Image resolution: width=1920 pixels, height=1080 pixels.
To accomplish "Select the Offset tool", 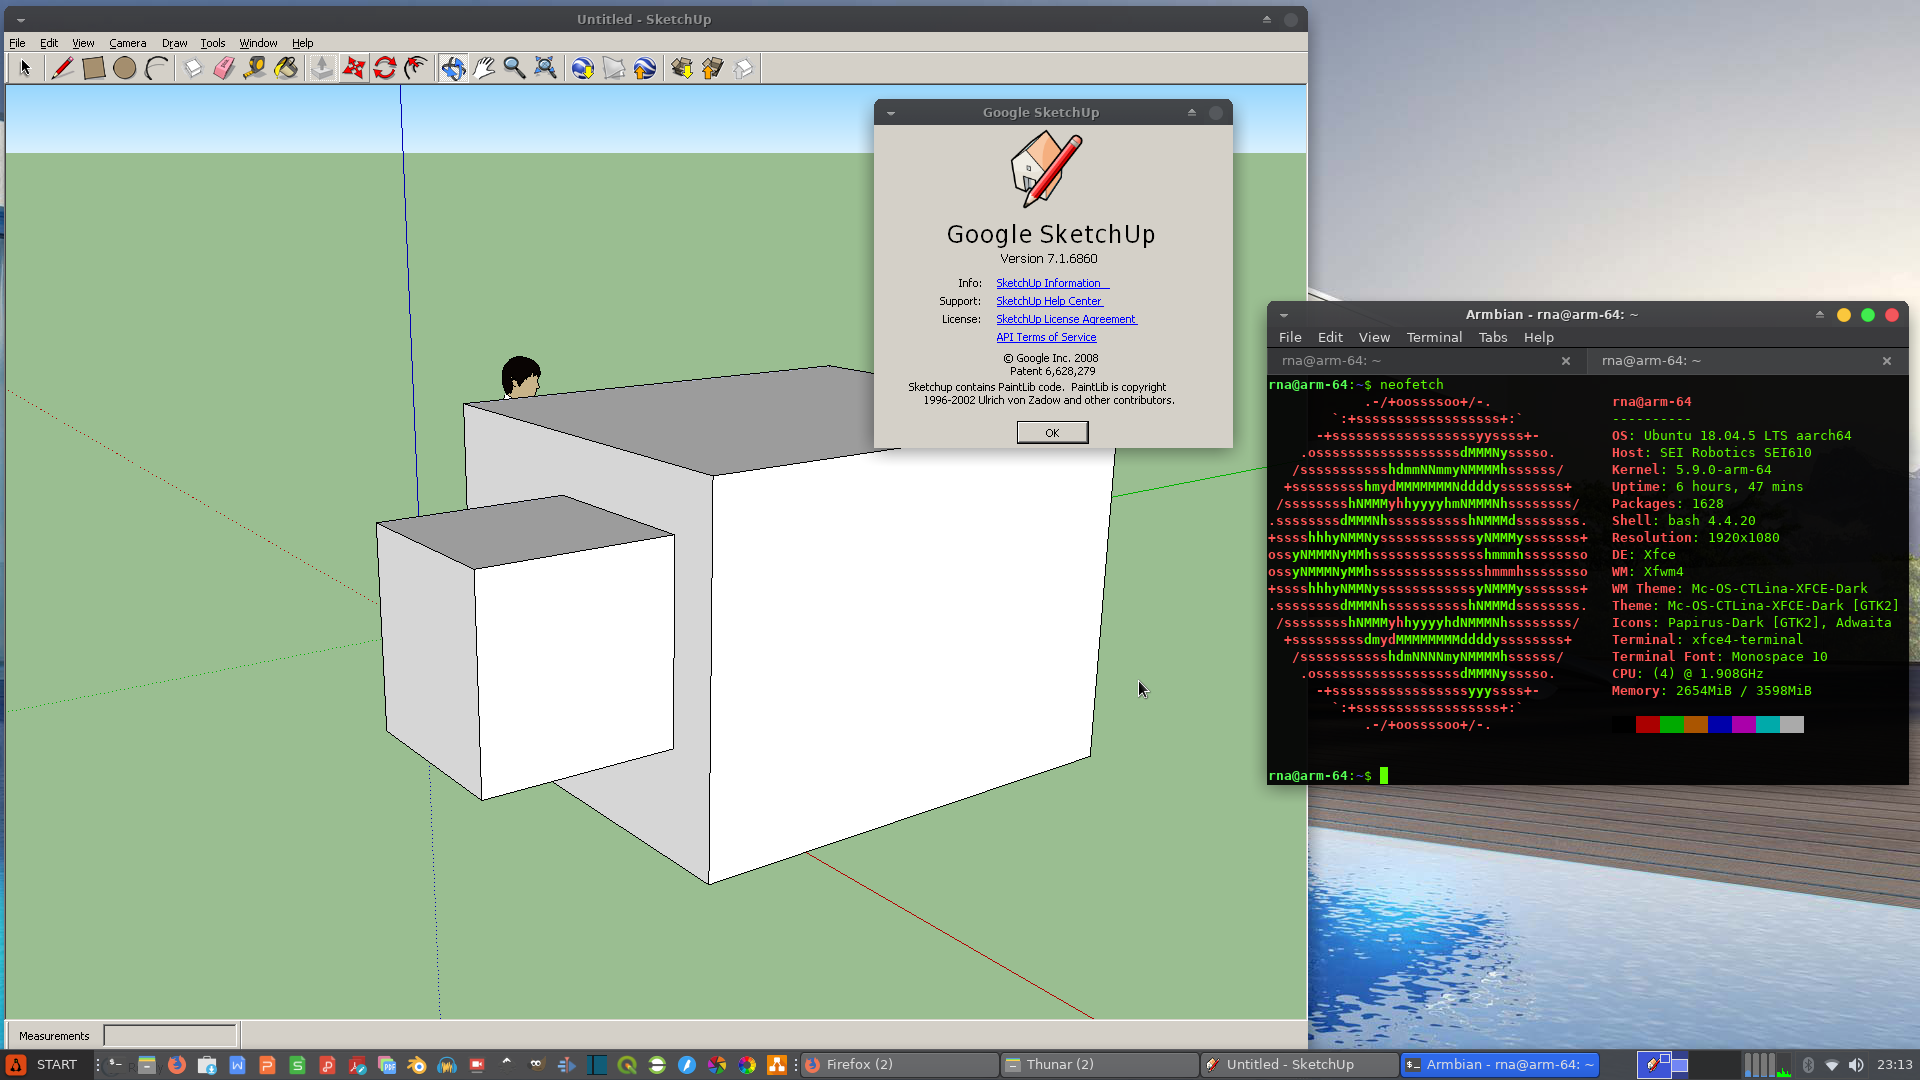I will pyautogui.click(x=416, y=68).
